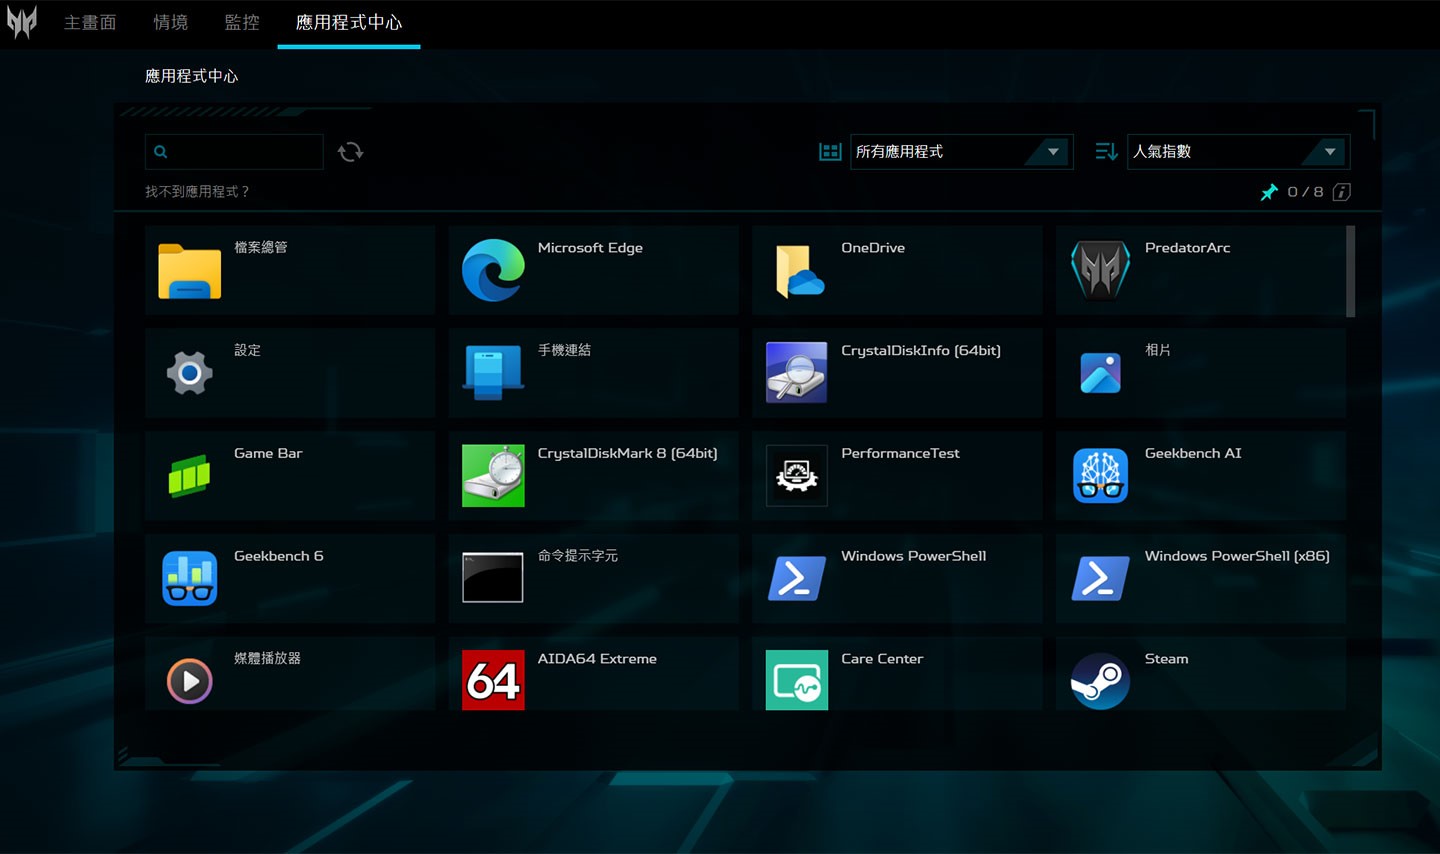Click the pinned apps pin icon
Viewport: 1440px width, 854px height.
click(x=1269, y=192)
